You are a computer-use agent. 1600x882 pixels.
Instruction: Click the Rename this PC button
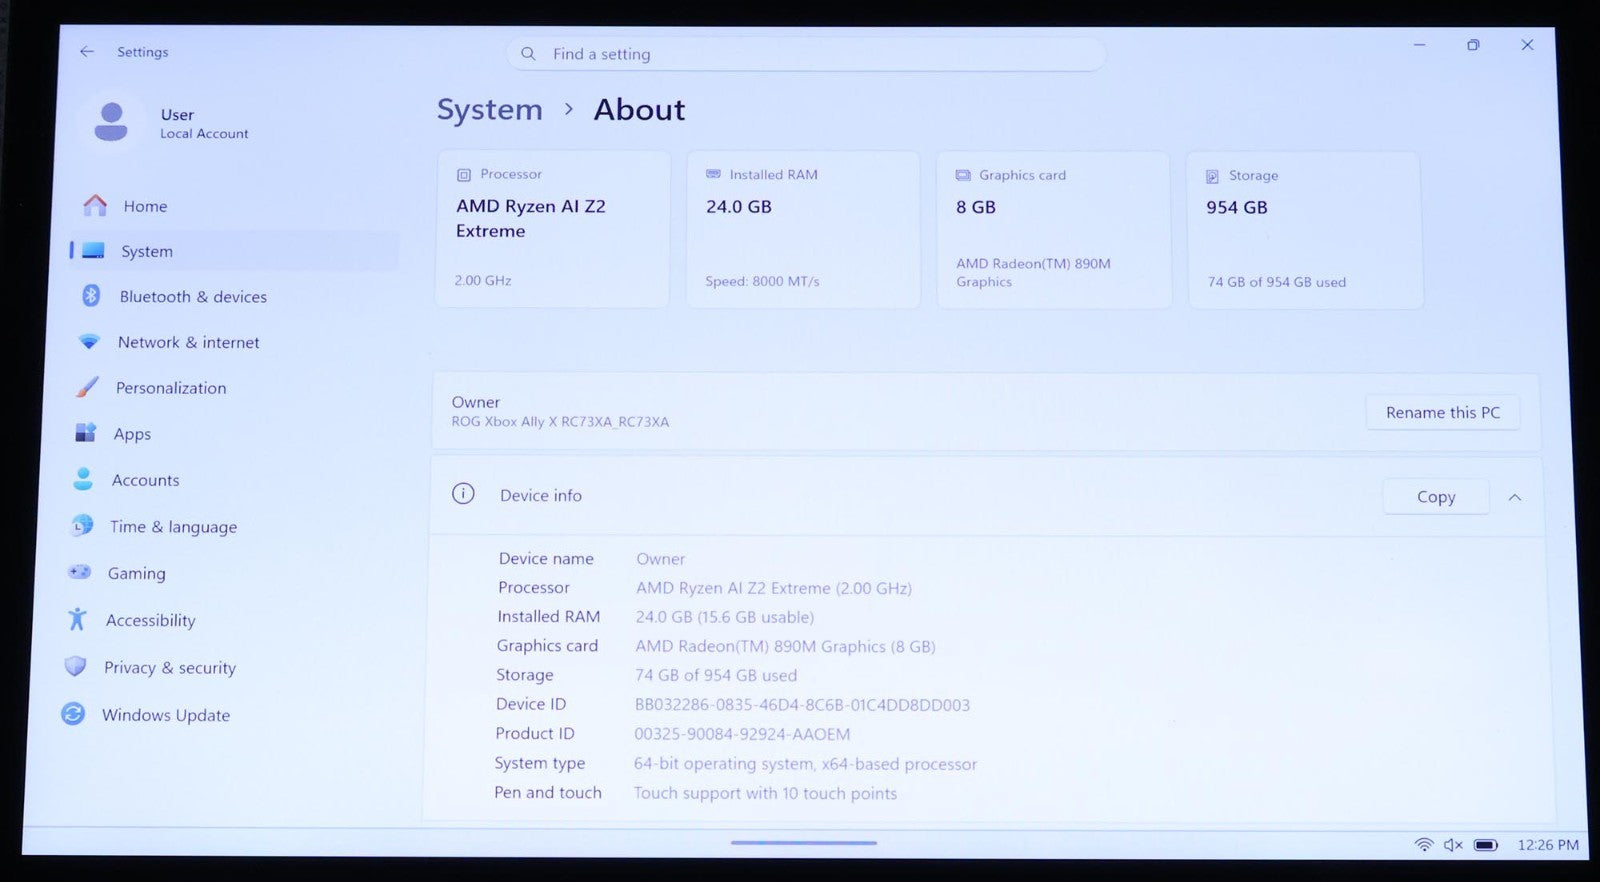pyautogui.click(x=1443, y=412)
